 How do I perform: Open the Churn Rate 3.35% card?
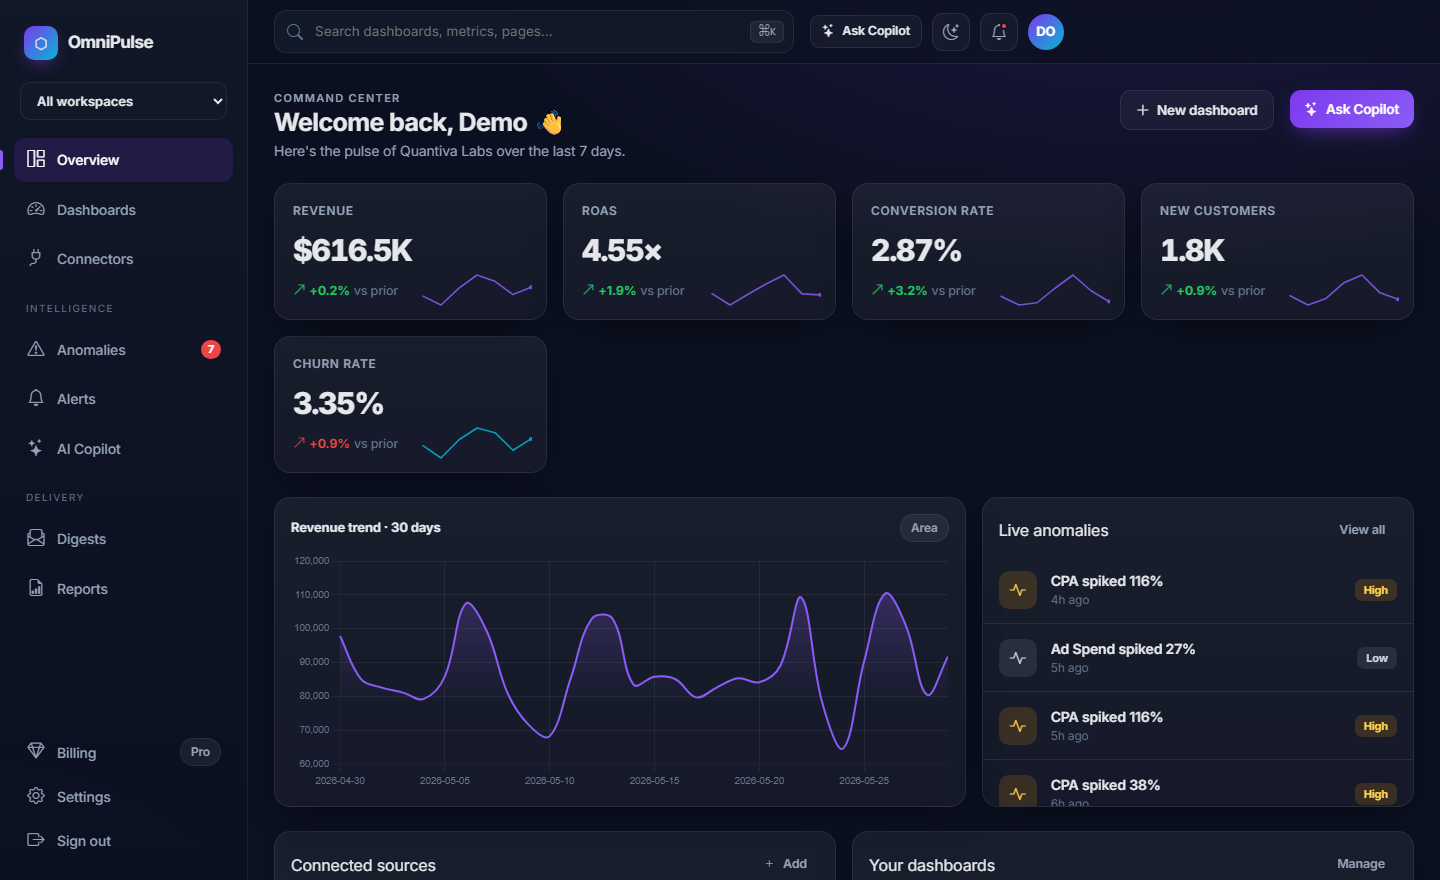coord(410,404)
